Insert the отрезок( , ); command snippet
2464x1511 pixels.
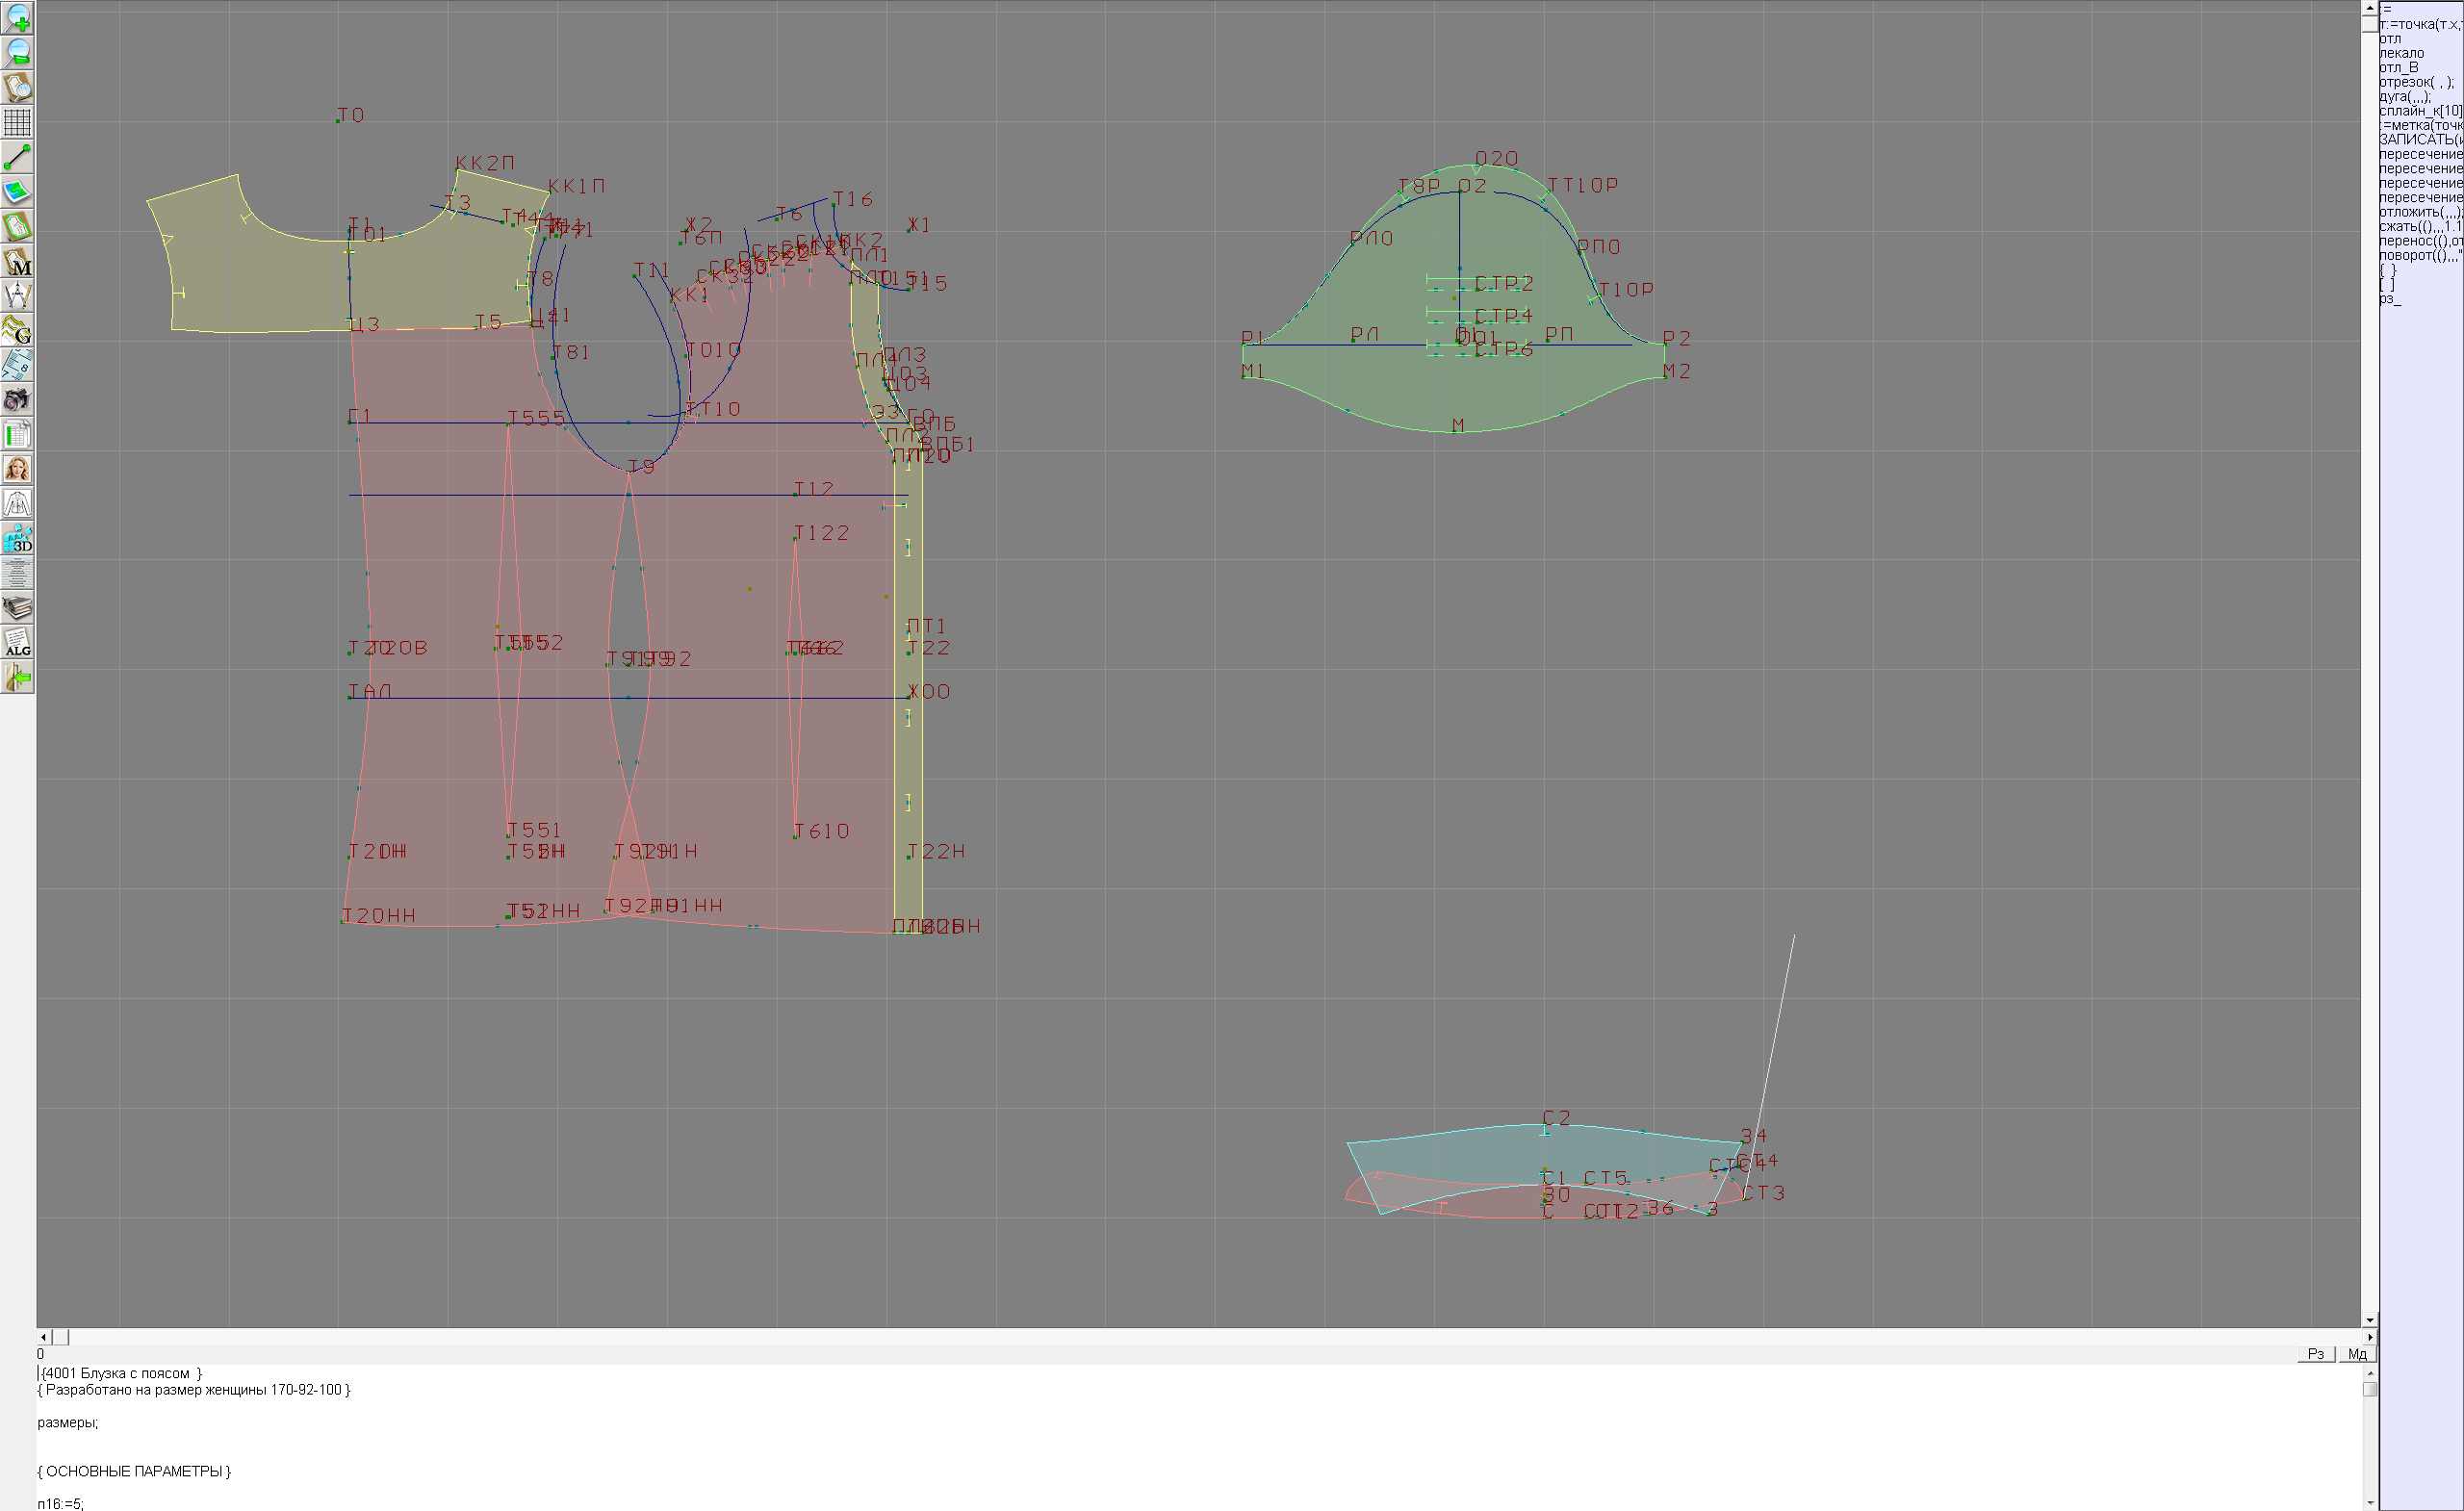click(2414, 82)
